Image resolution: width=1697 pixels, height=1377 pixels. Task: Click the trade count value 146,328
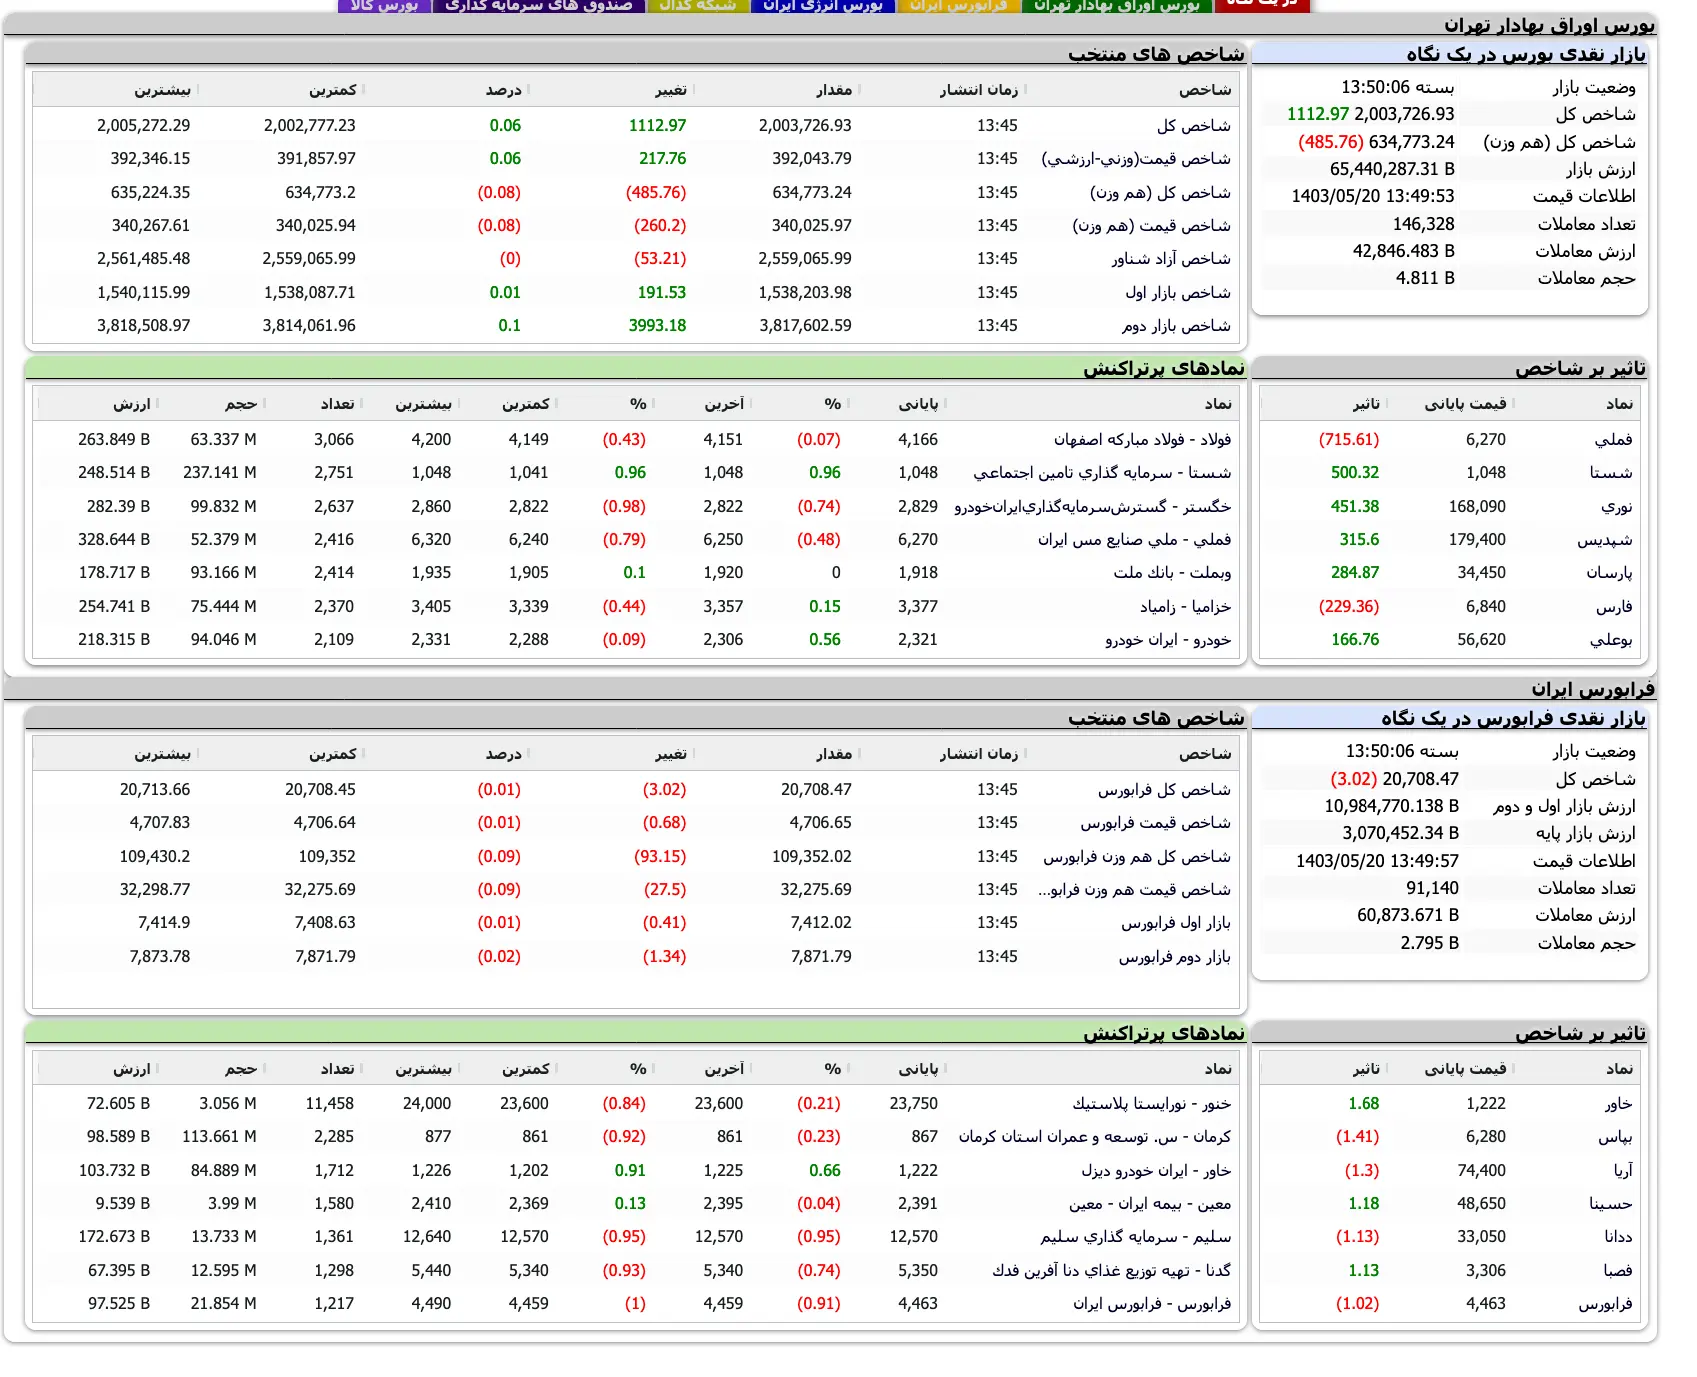pos(1423,224)
